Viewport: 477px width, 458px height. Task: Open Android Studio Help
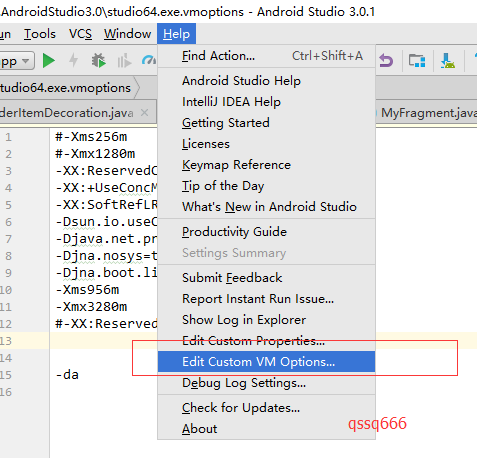pos(266,81)
